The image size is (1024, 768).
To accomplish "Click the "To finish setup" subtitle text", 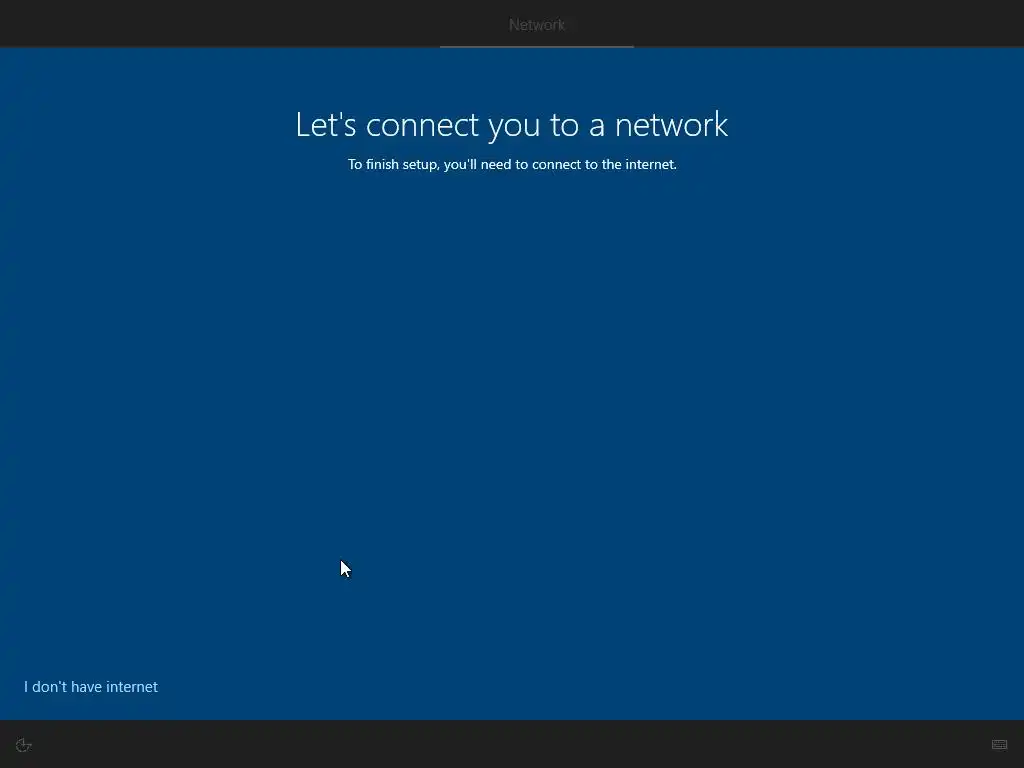I will pyautogui.click(x=512, y=165).
